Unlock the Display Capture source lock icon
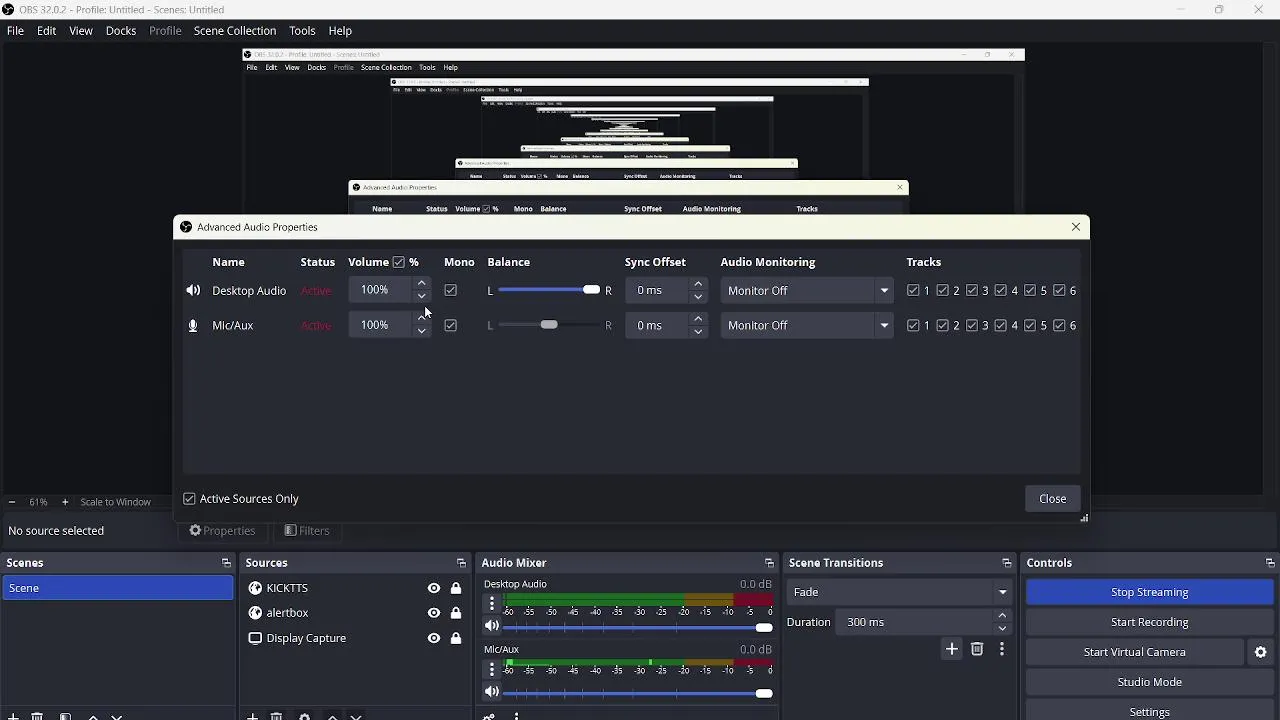The width and height of the screenshot is (1280, 720). click(456, 638)
